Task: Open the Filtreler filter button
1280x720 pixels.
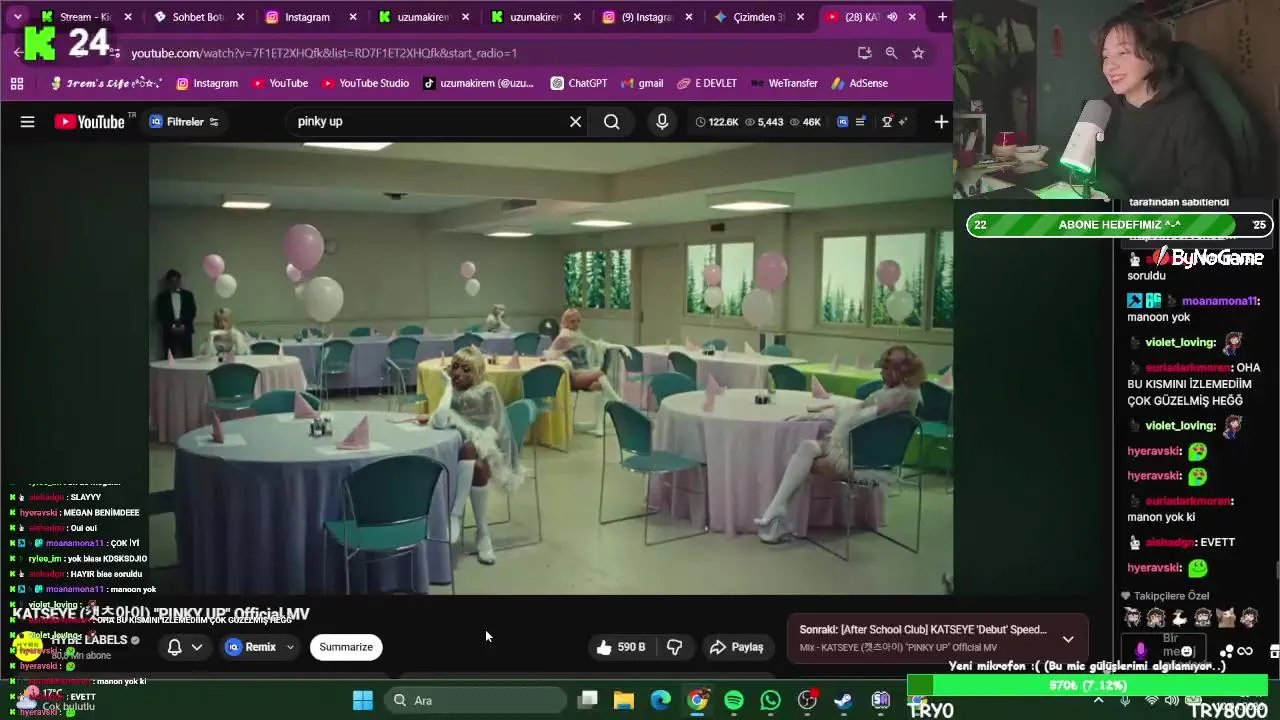Action: [x=183, y=122]
